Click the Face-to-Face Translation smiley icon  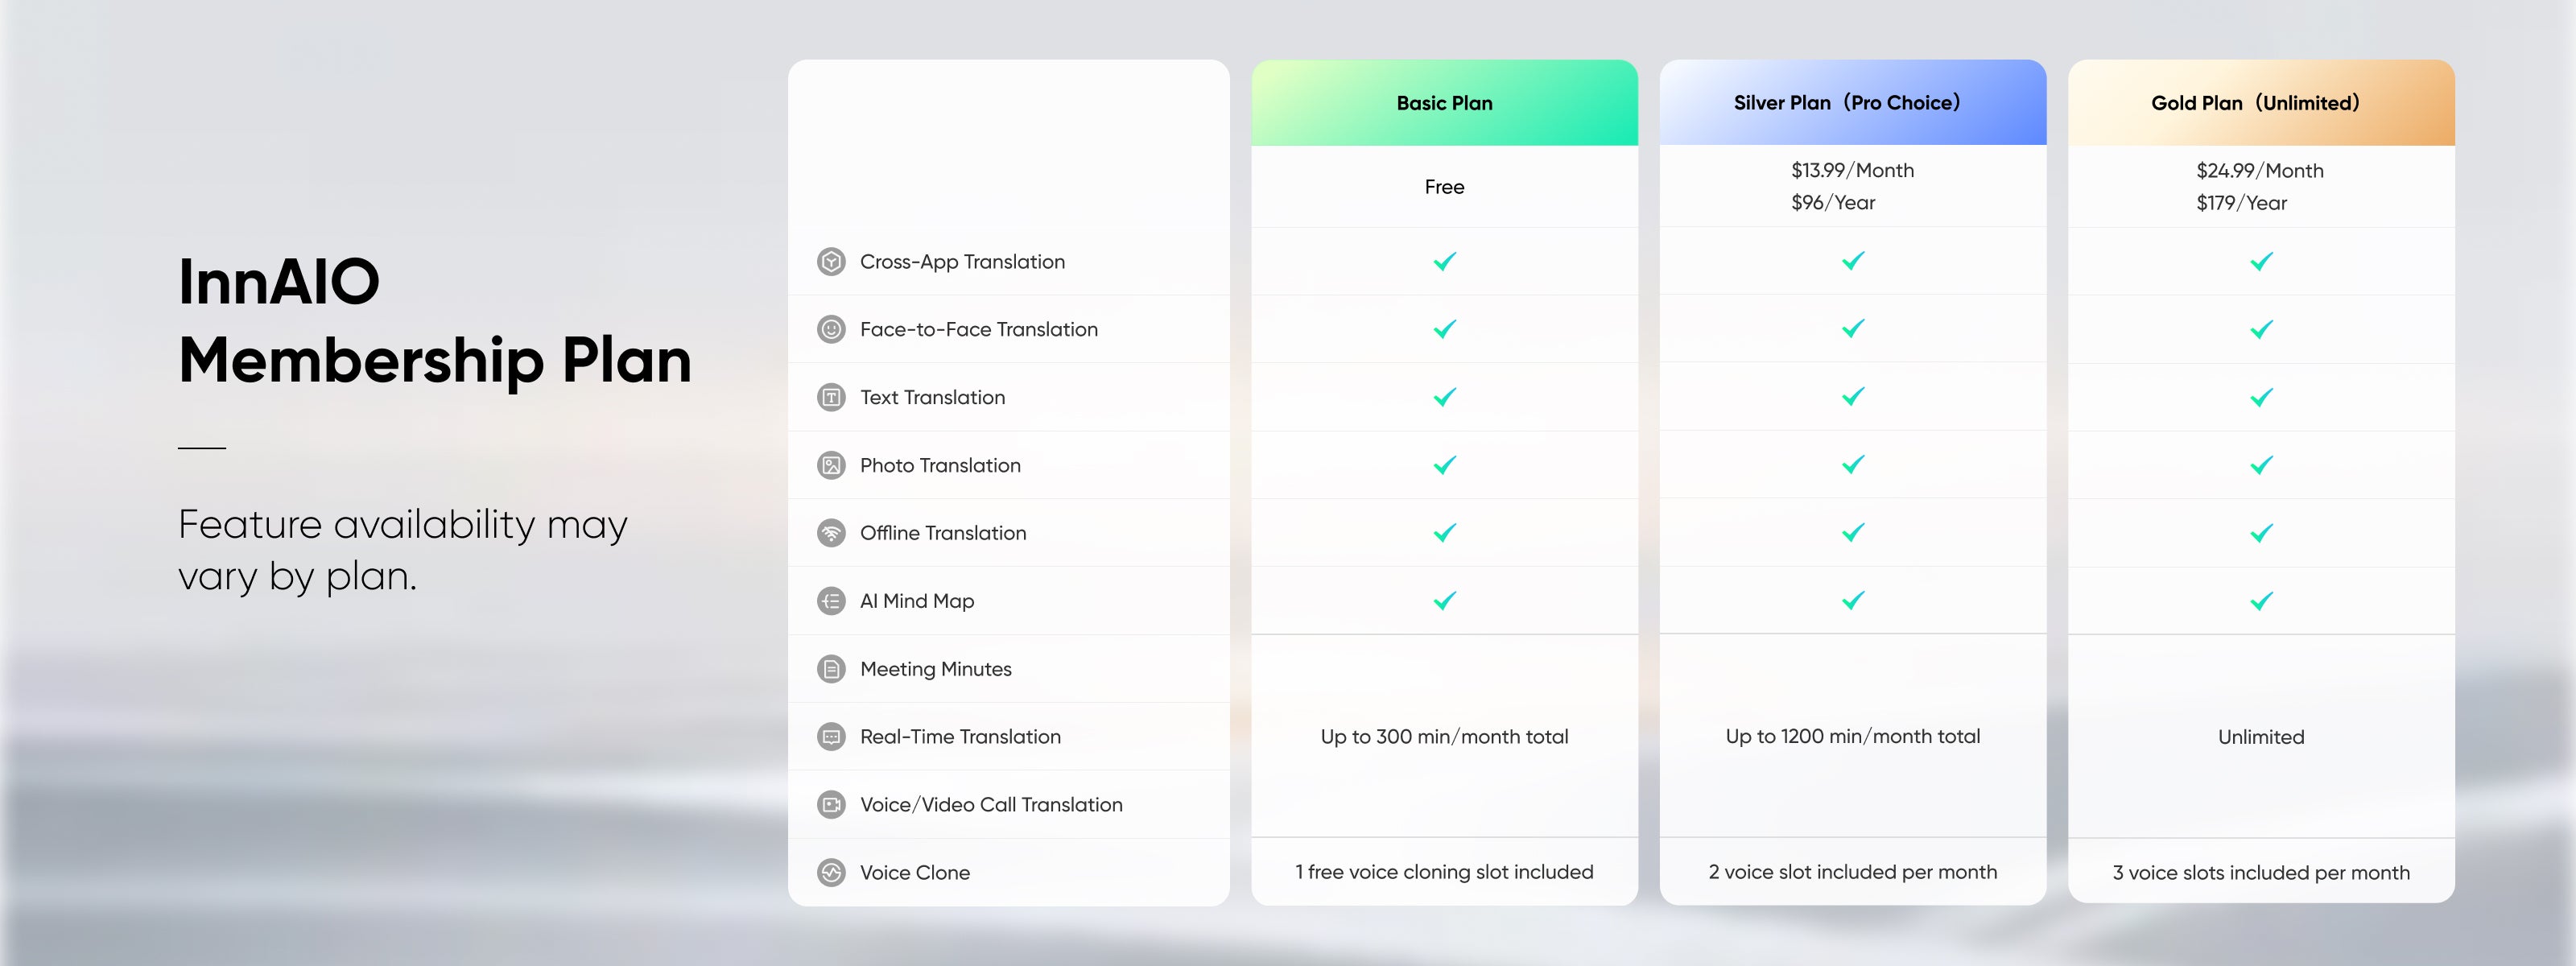(x=831, y=330)
